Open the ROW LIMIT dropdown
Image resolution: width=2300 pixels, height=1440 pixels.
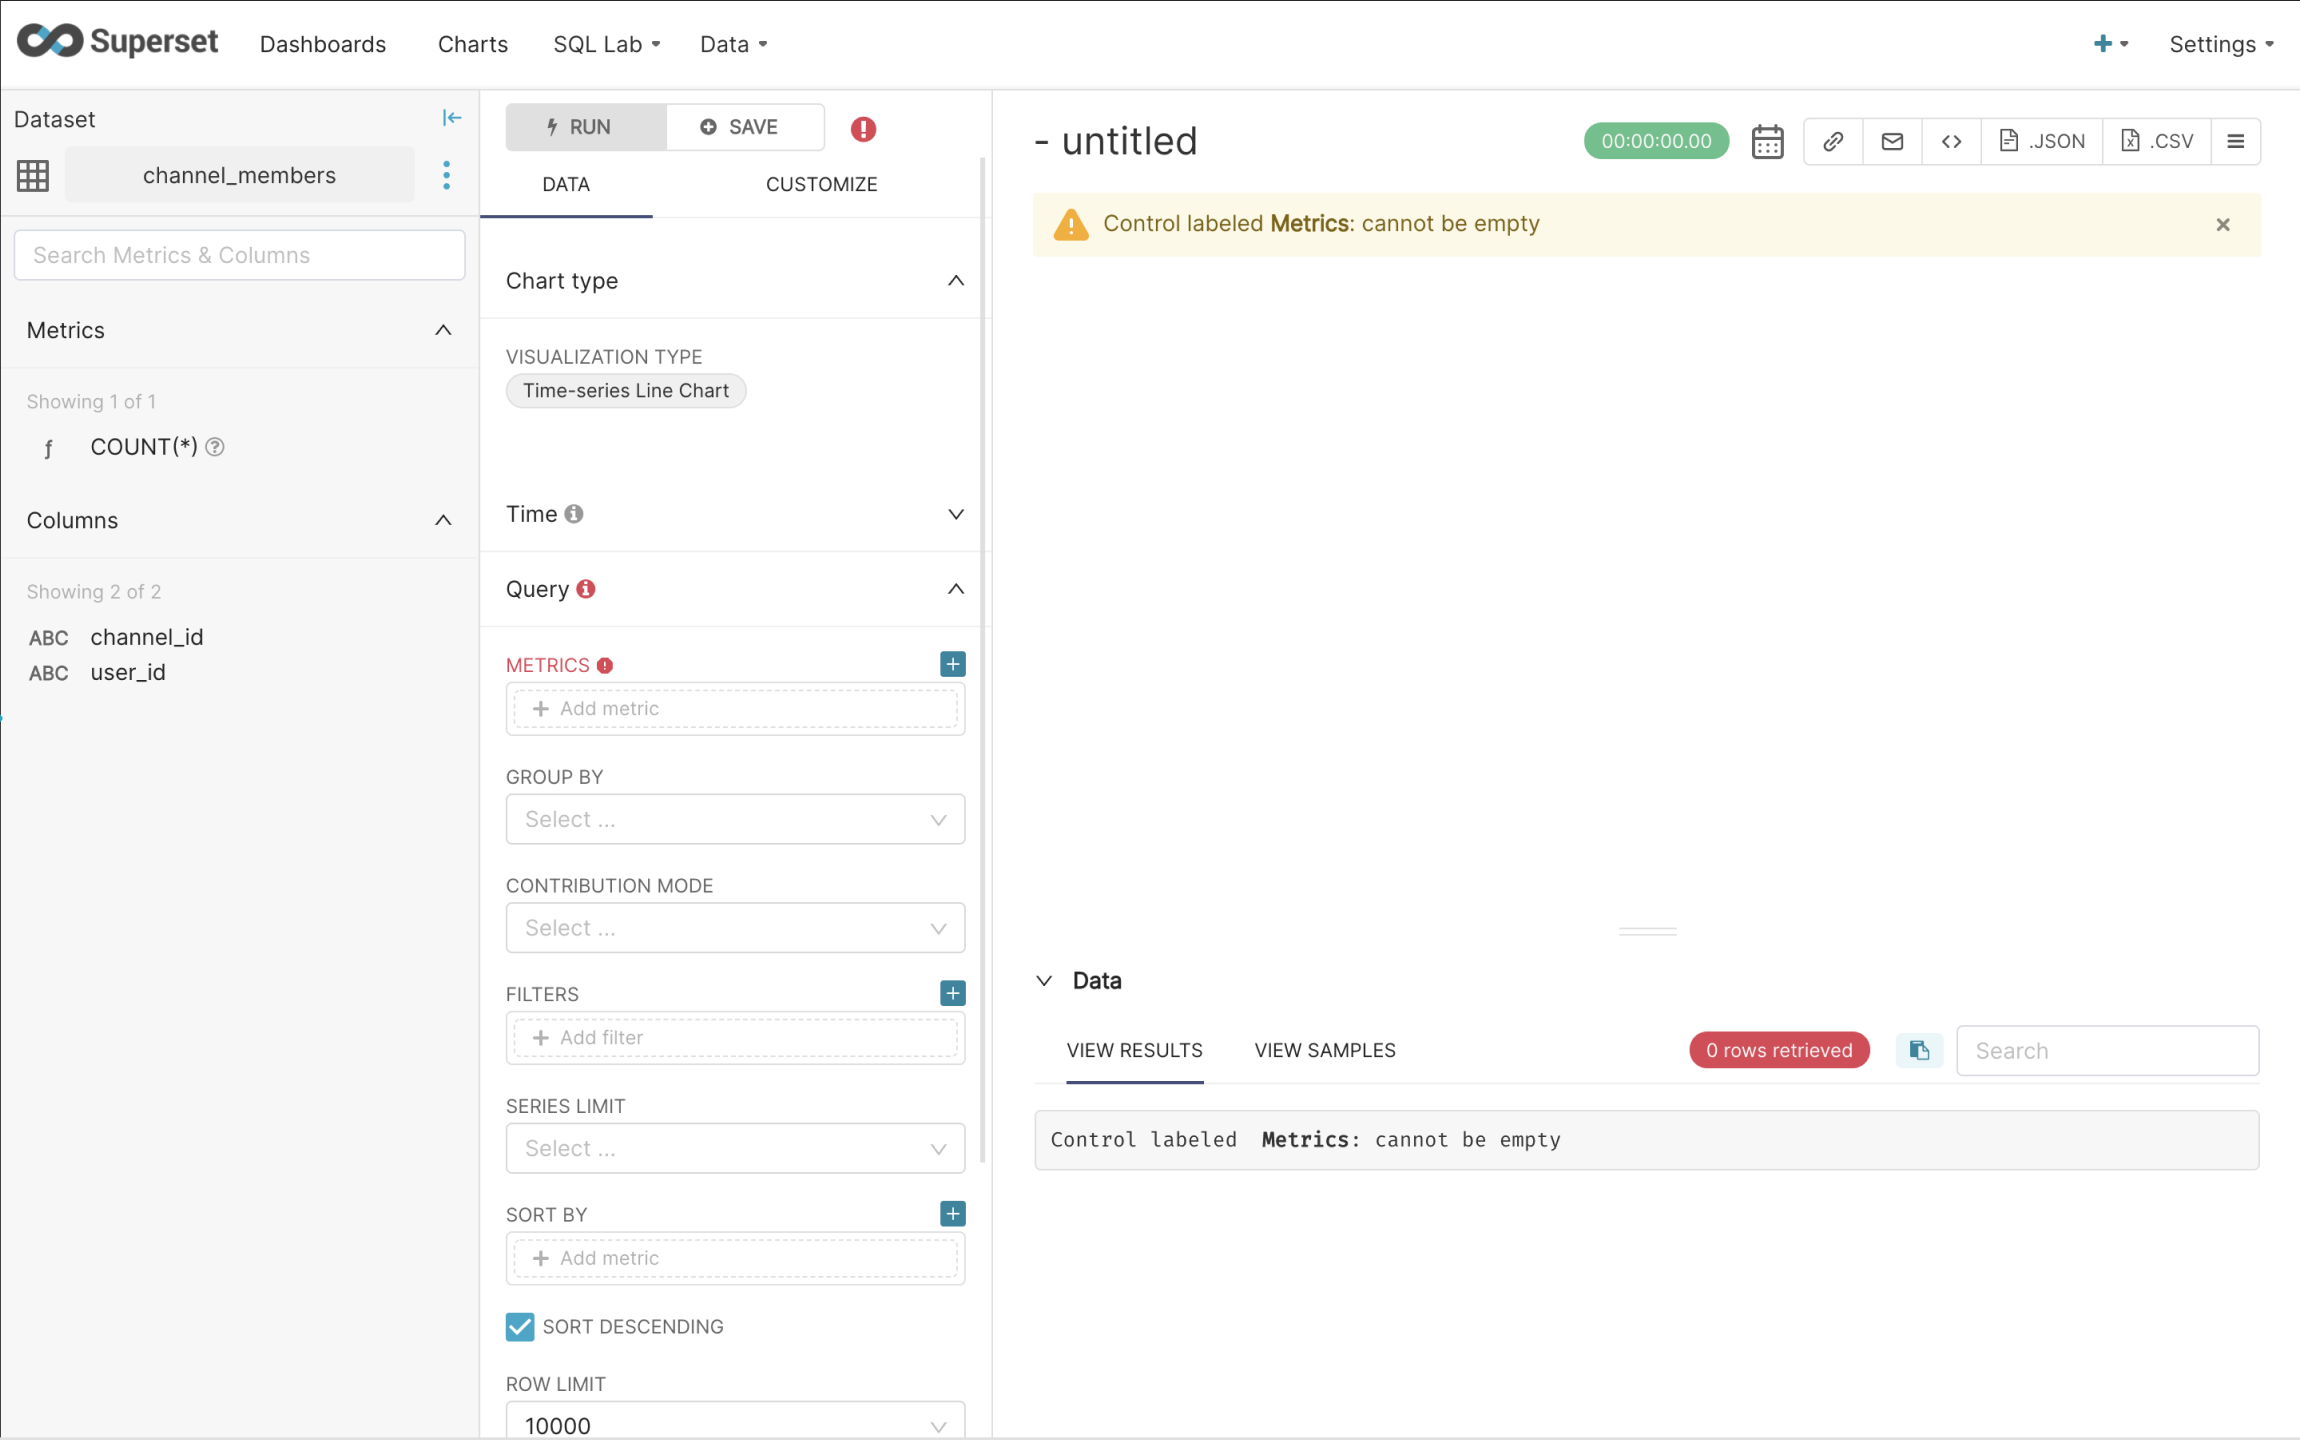734,1422
